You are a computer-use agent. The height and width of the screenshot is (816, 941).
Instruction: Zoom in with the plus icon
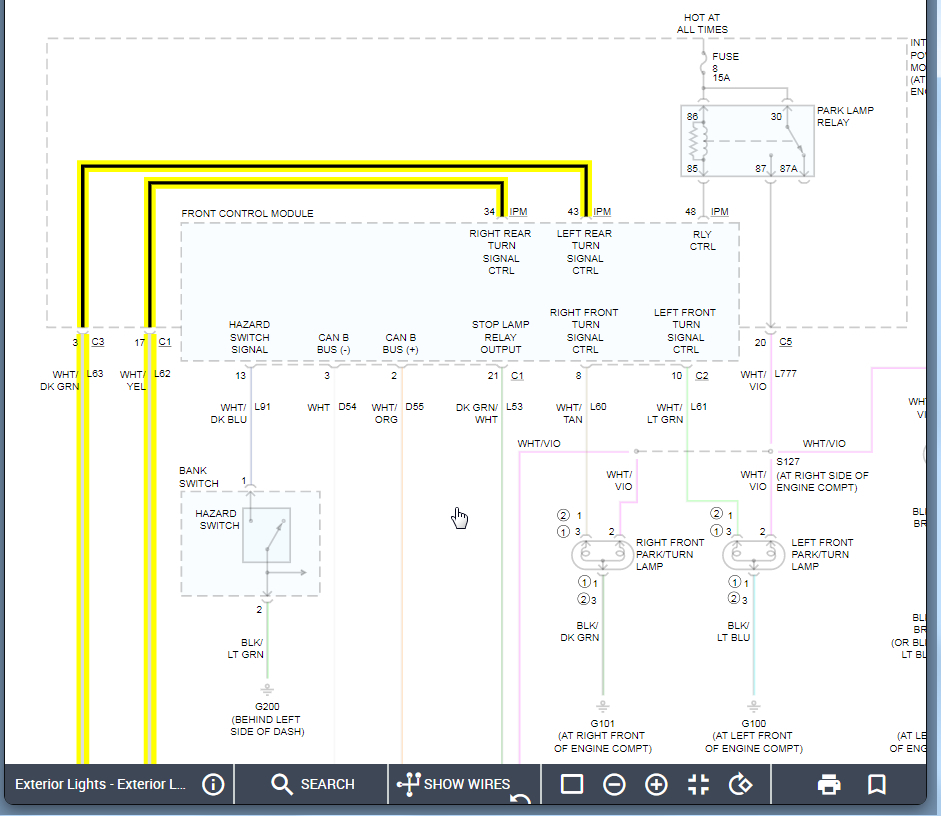pyautogui.click(x=656, y=784)
